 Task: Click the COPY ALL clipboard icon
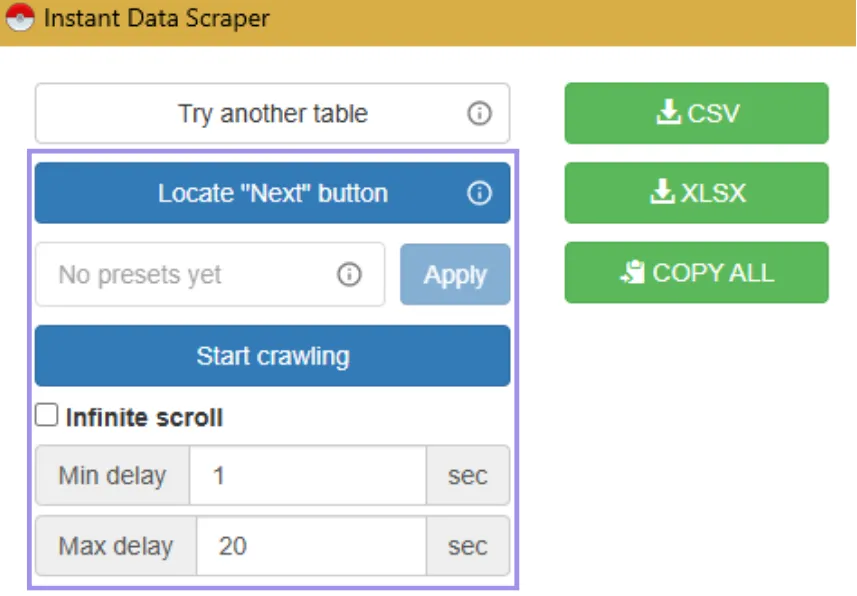click(x=632, y=272)
